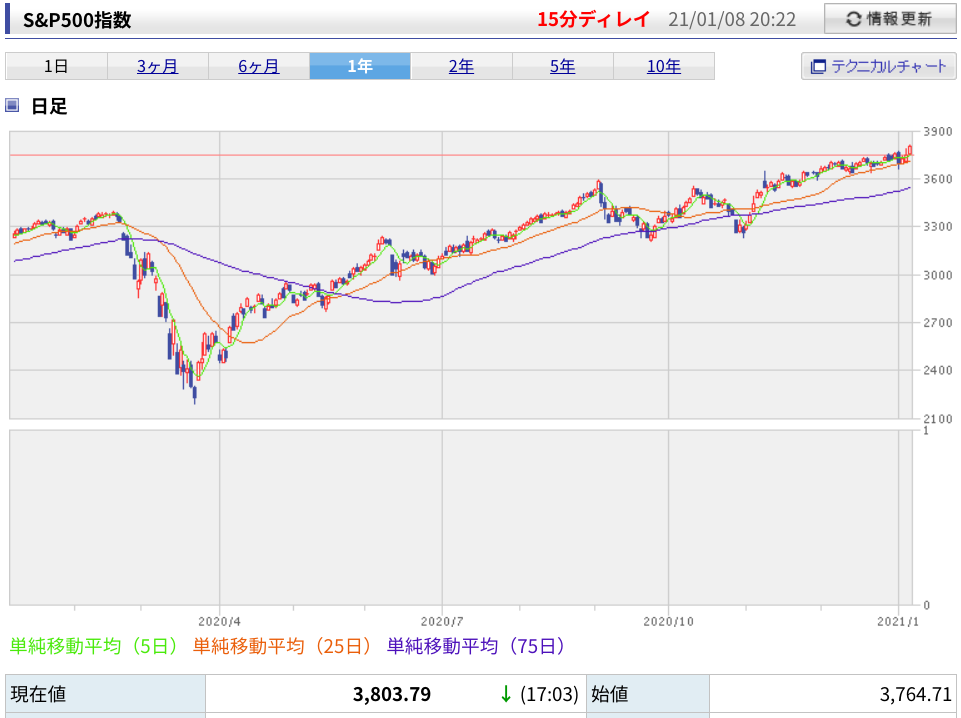
Task: Click the 2100 y-axis label
Action: (x=938, y=419)
